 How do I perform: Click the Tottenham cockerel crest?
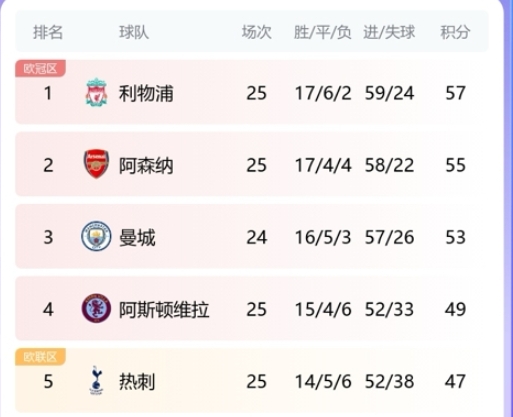(x=96, y=380)
